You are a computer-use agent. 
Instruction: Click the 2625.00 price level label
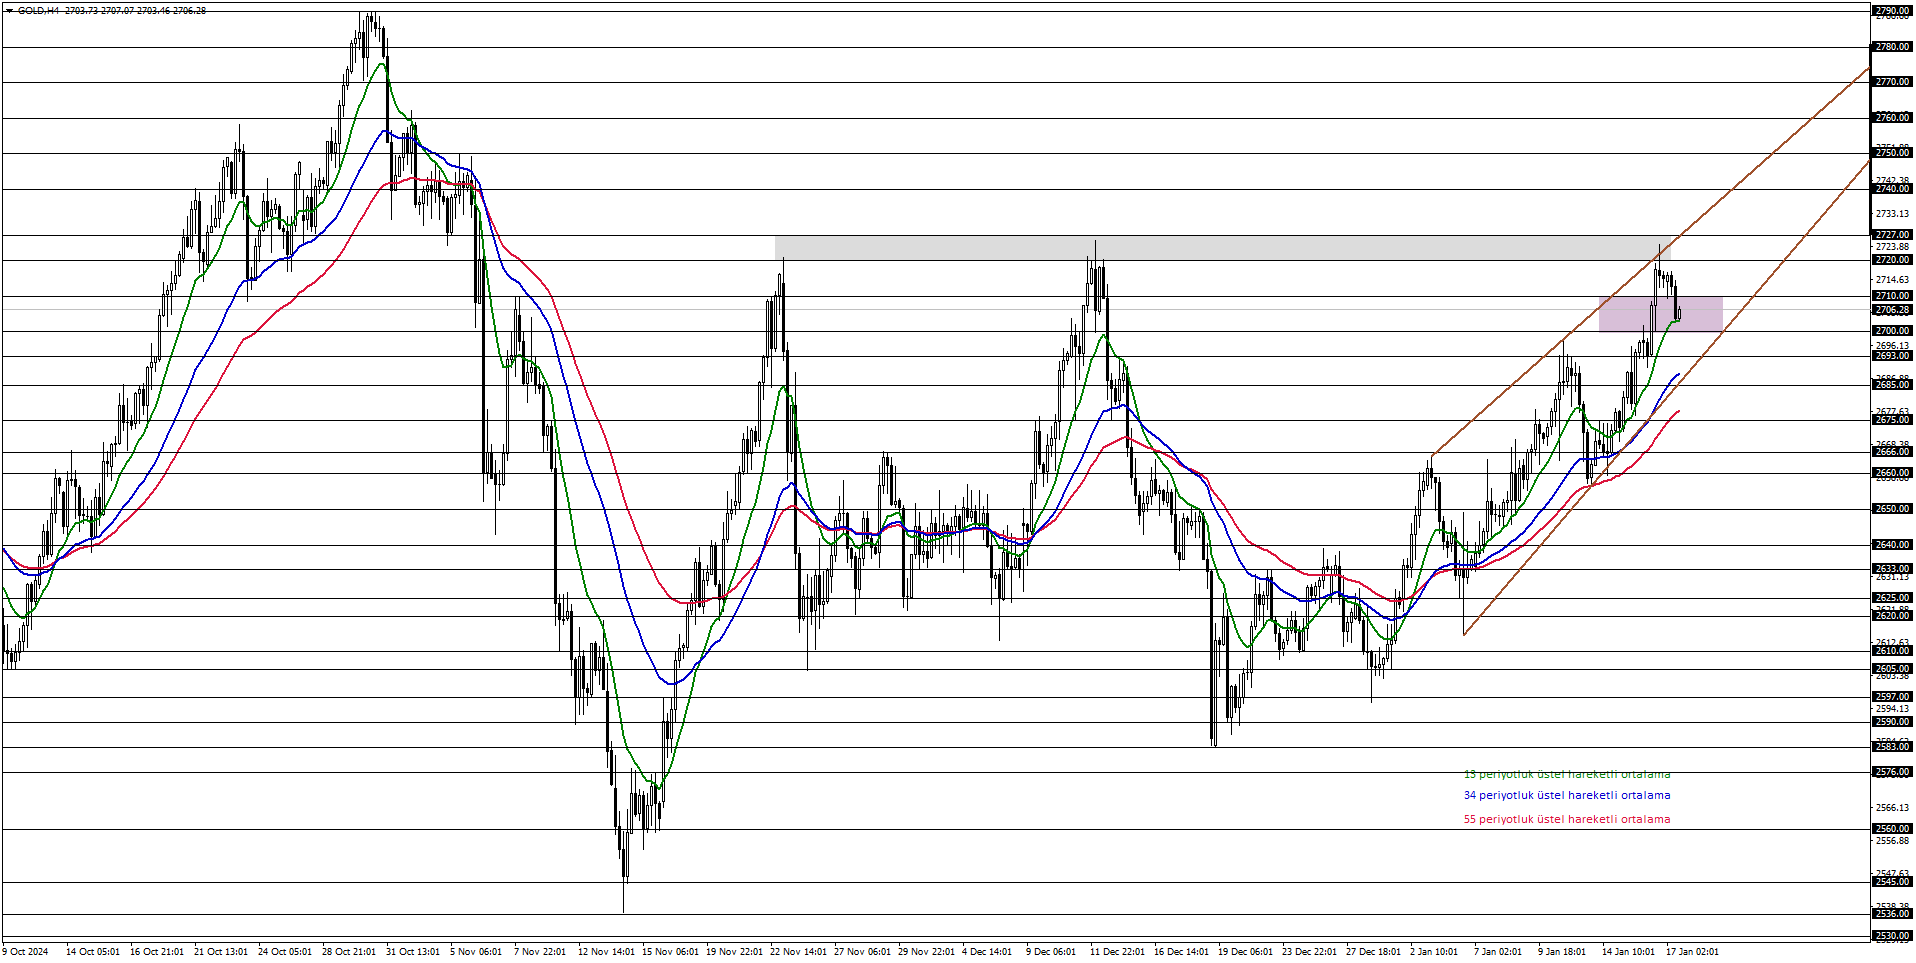click(1893, 598)
